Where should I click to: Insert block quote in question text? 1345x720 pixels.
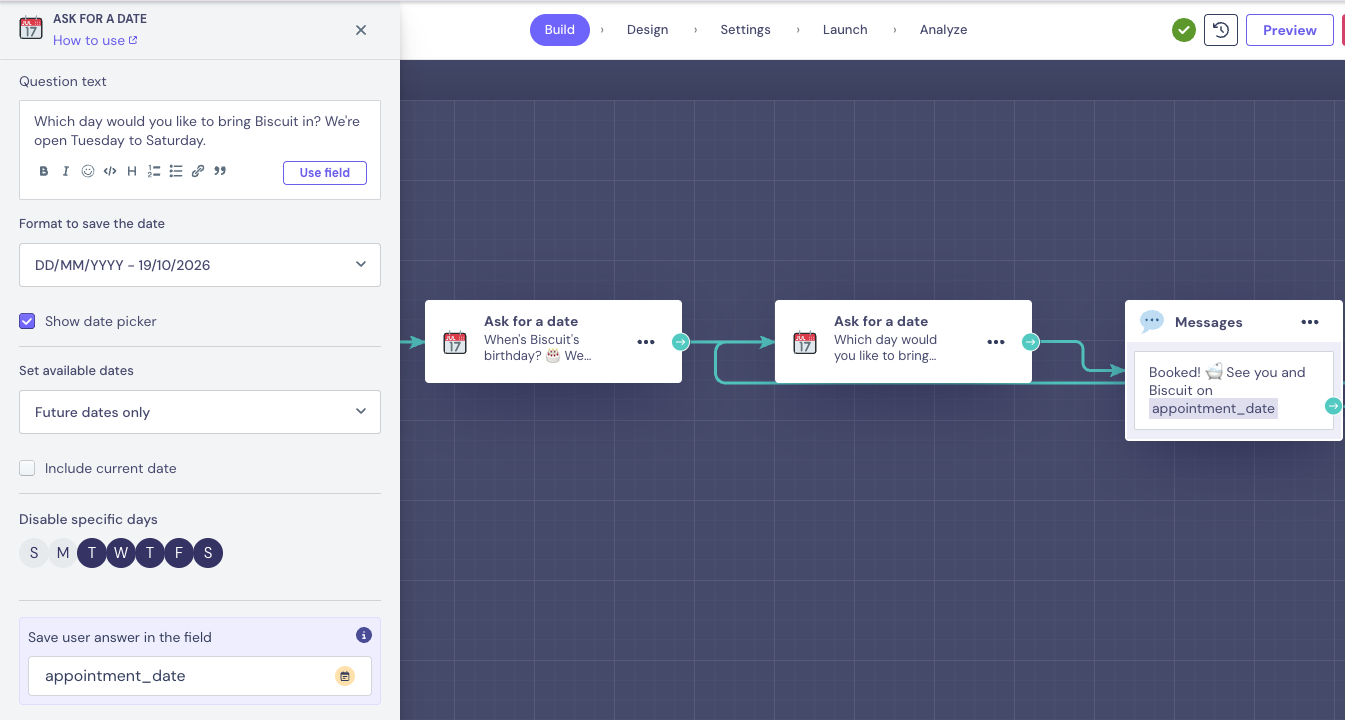coord(220,172)
